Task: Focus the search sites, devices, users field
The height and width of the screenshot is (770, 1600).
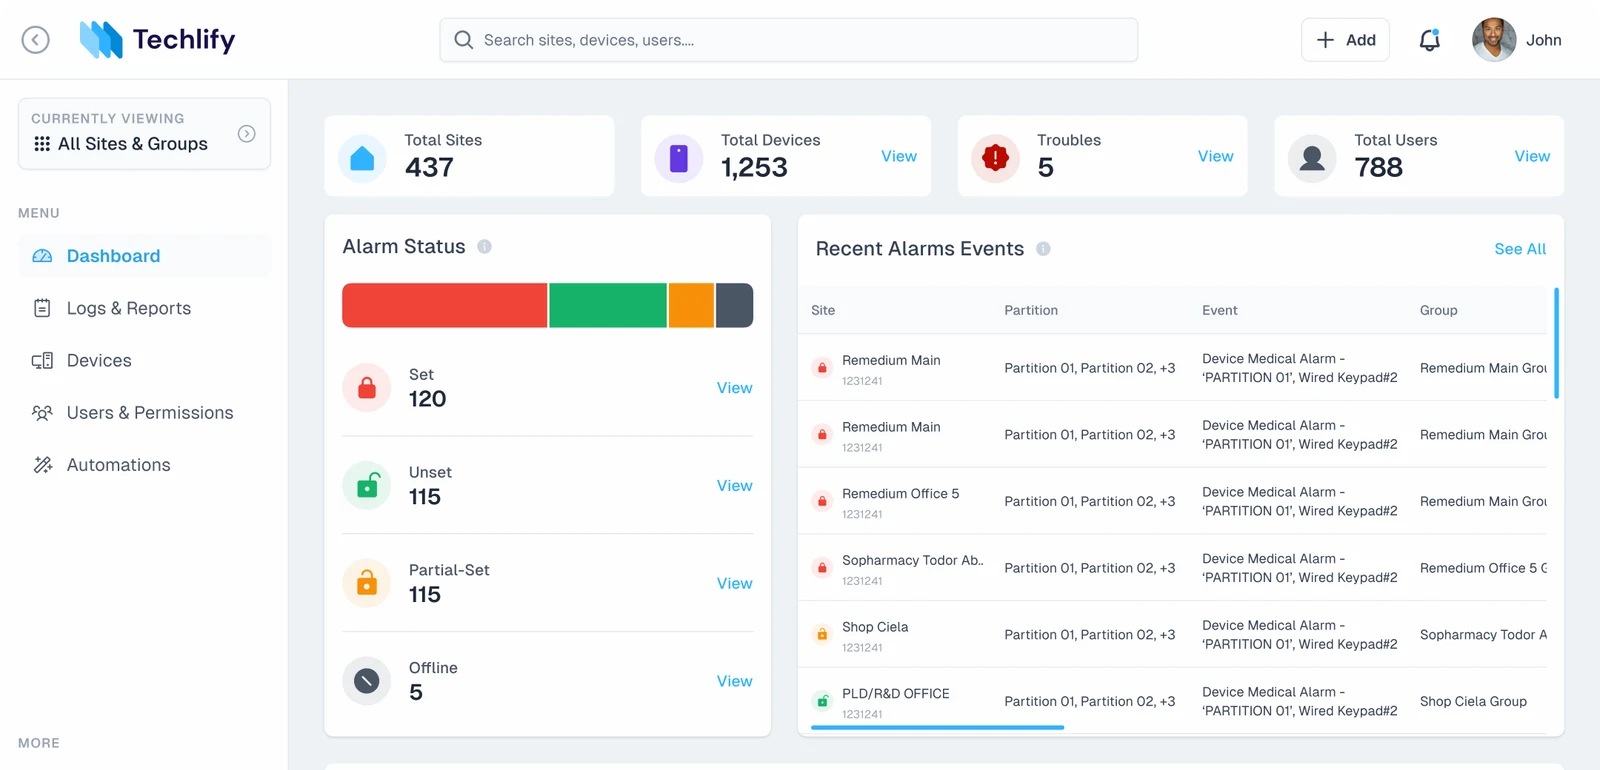Action: [x=788, y=40]
